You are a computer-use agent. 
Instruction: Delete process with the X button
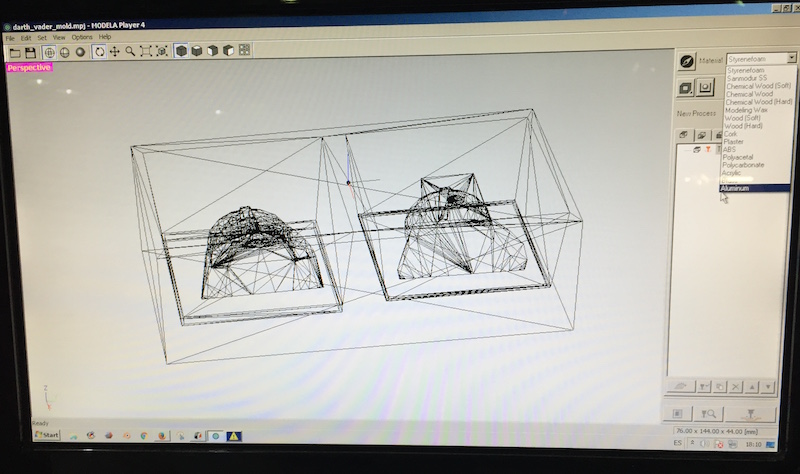click(735, 387)
